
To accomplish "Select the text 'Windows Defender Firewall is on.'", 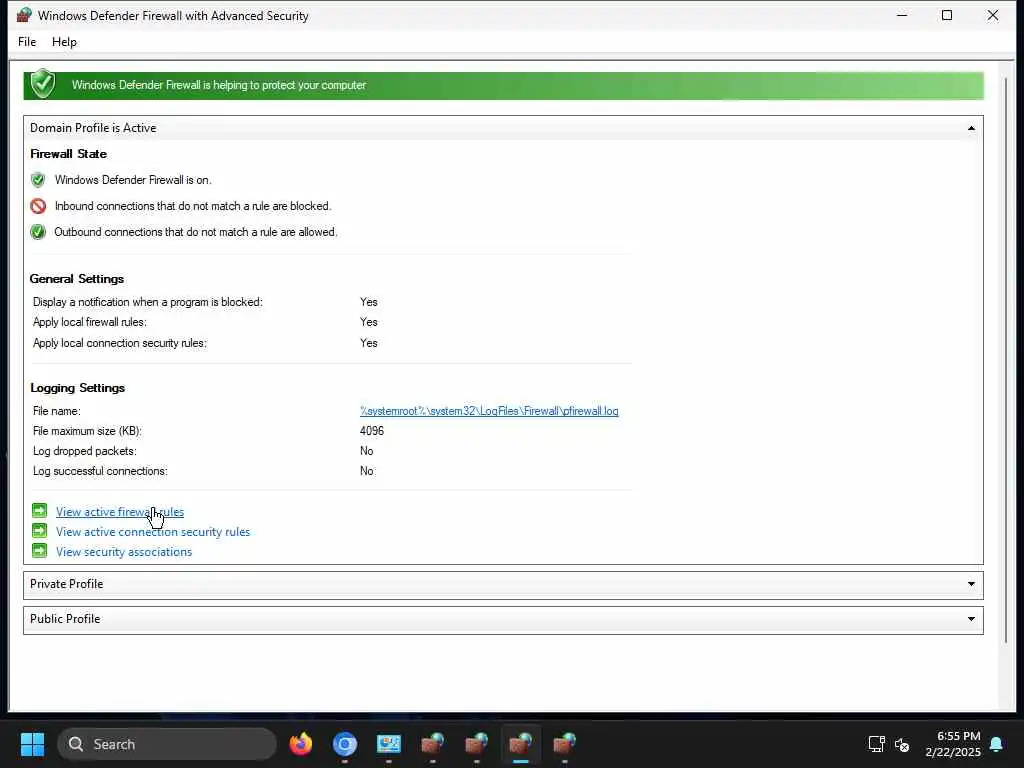I will click(x=133, y=180).
